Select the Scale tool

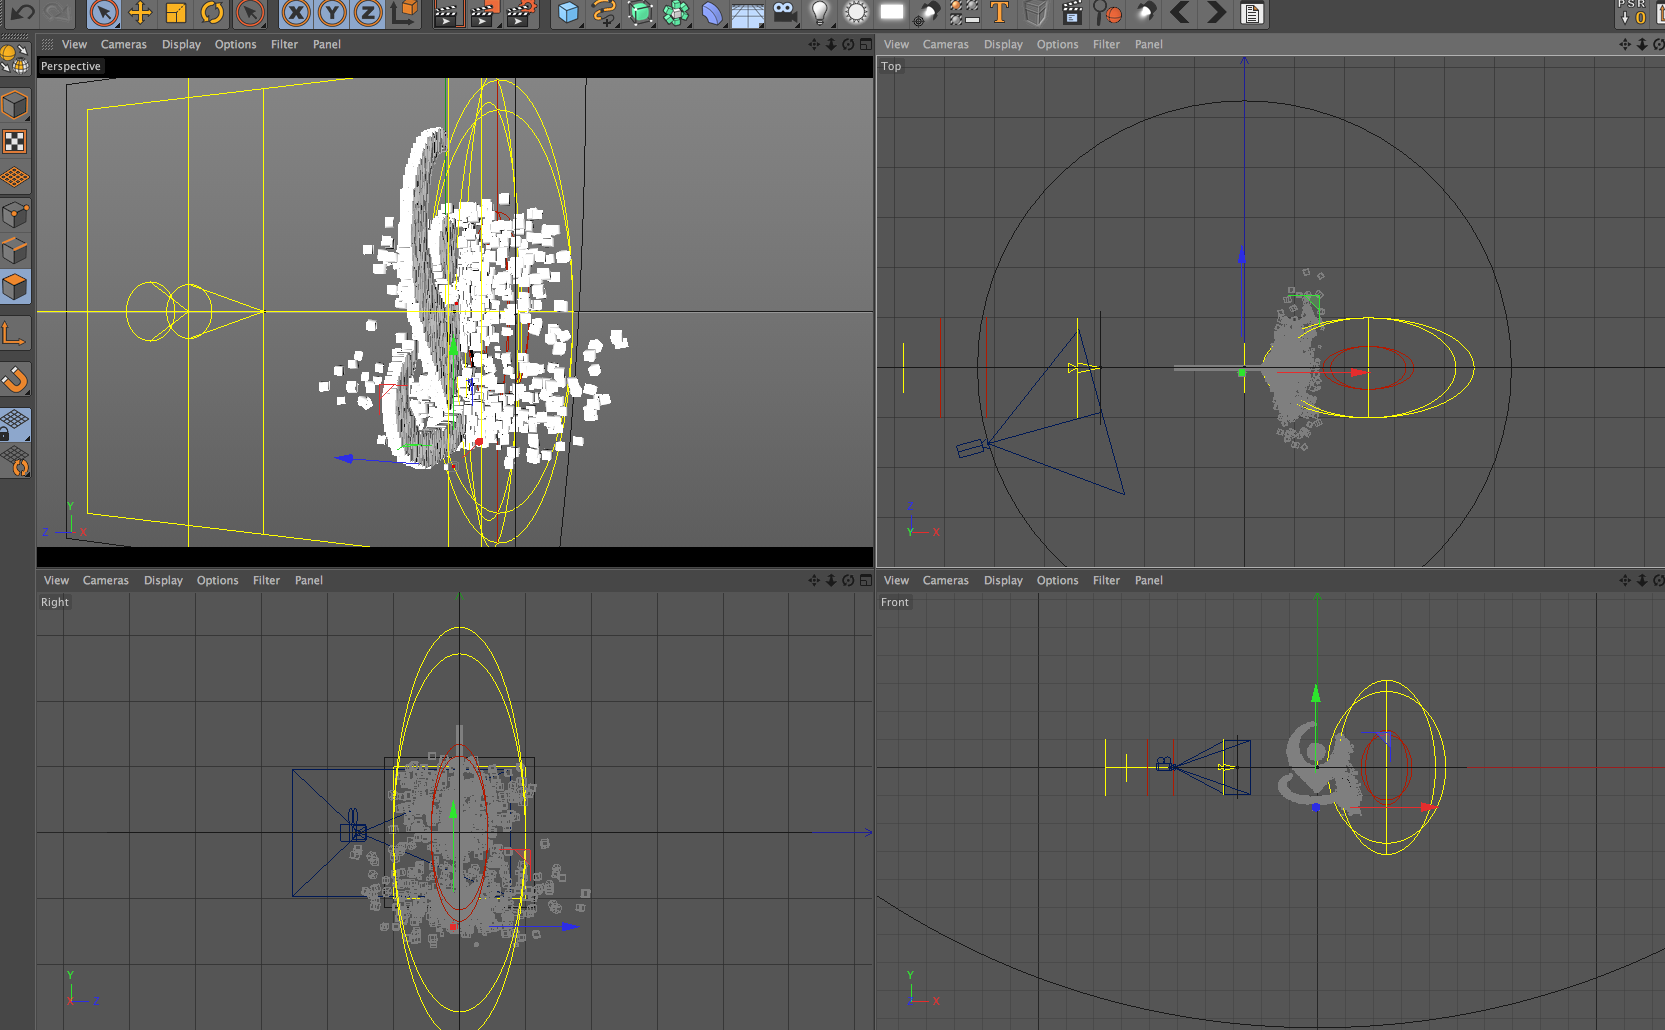pyautogui.click(x=176, y=13)
